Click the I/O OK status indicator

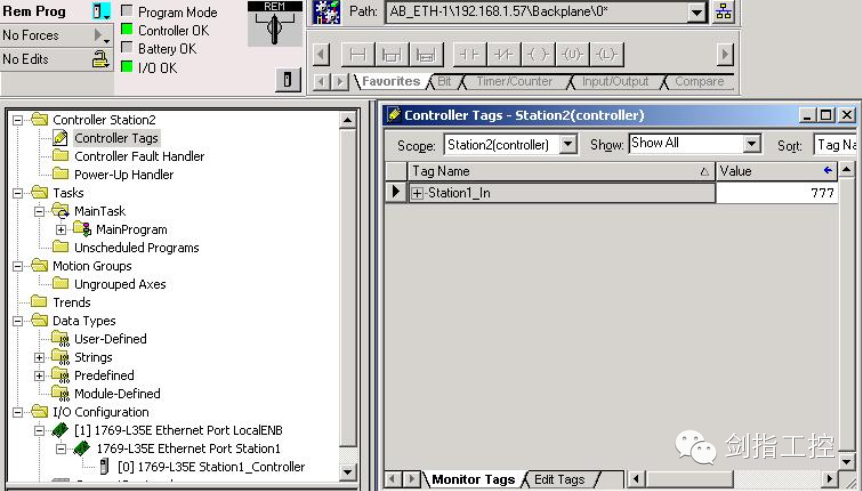127,67
